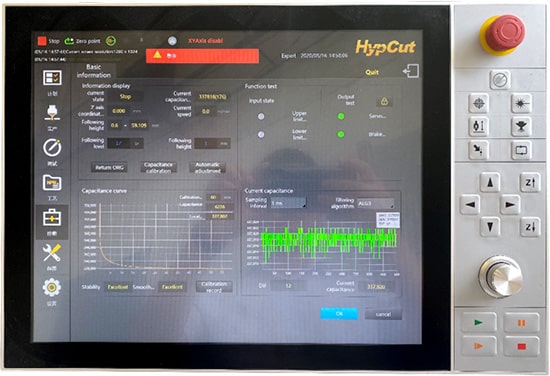
Task: Click the green Zero point icon
Action: pyautogui.click(x=69, y=41)
